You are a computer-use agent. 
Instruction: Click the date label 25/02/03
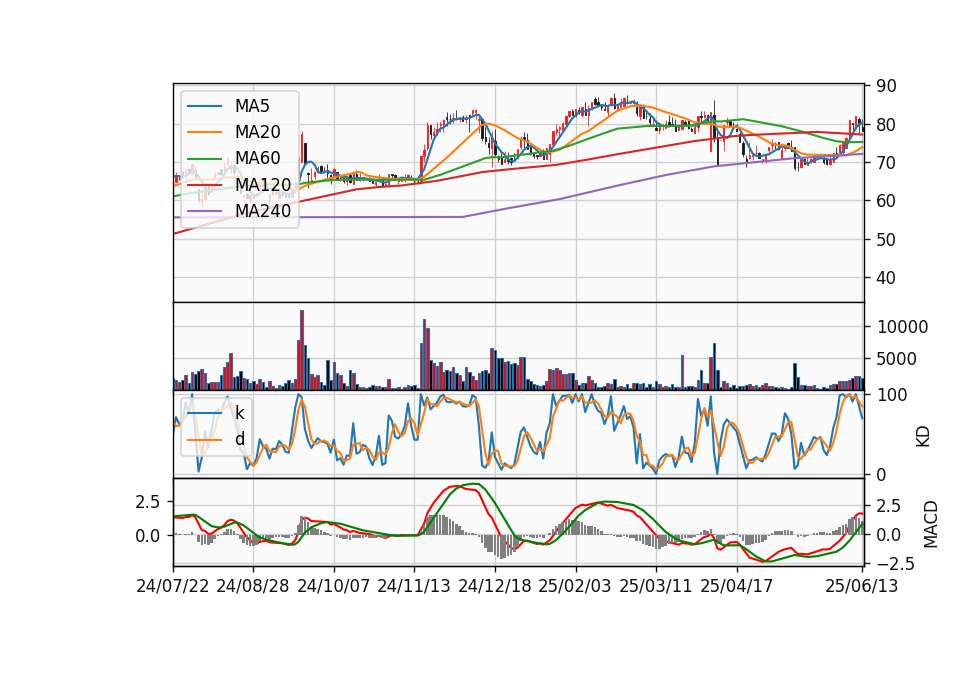tap(575, 586)
